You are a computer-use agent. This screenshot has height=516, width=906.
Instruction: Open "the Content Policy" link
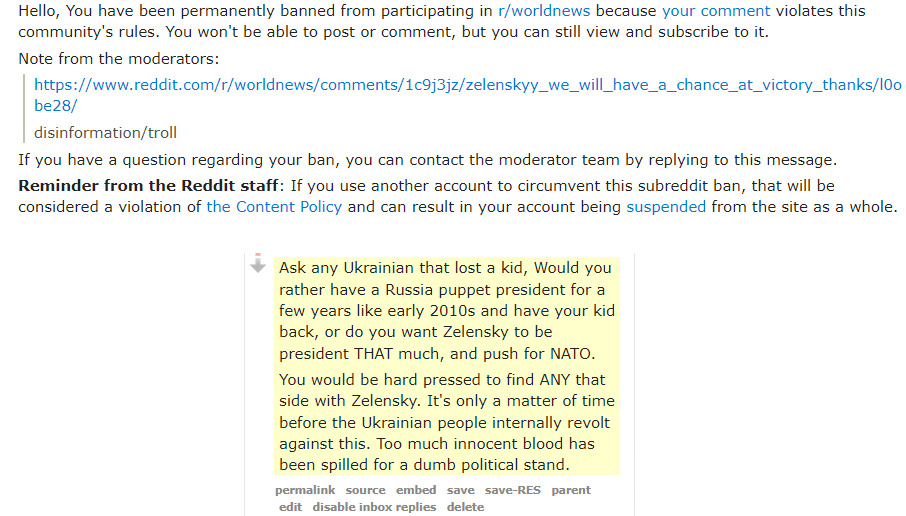(274, 207)
